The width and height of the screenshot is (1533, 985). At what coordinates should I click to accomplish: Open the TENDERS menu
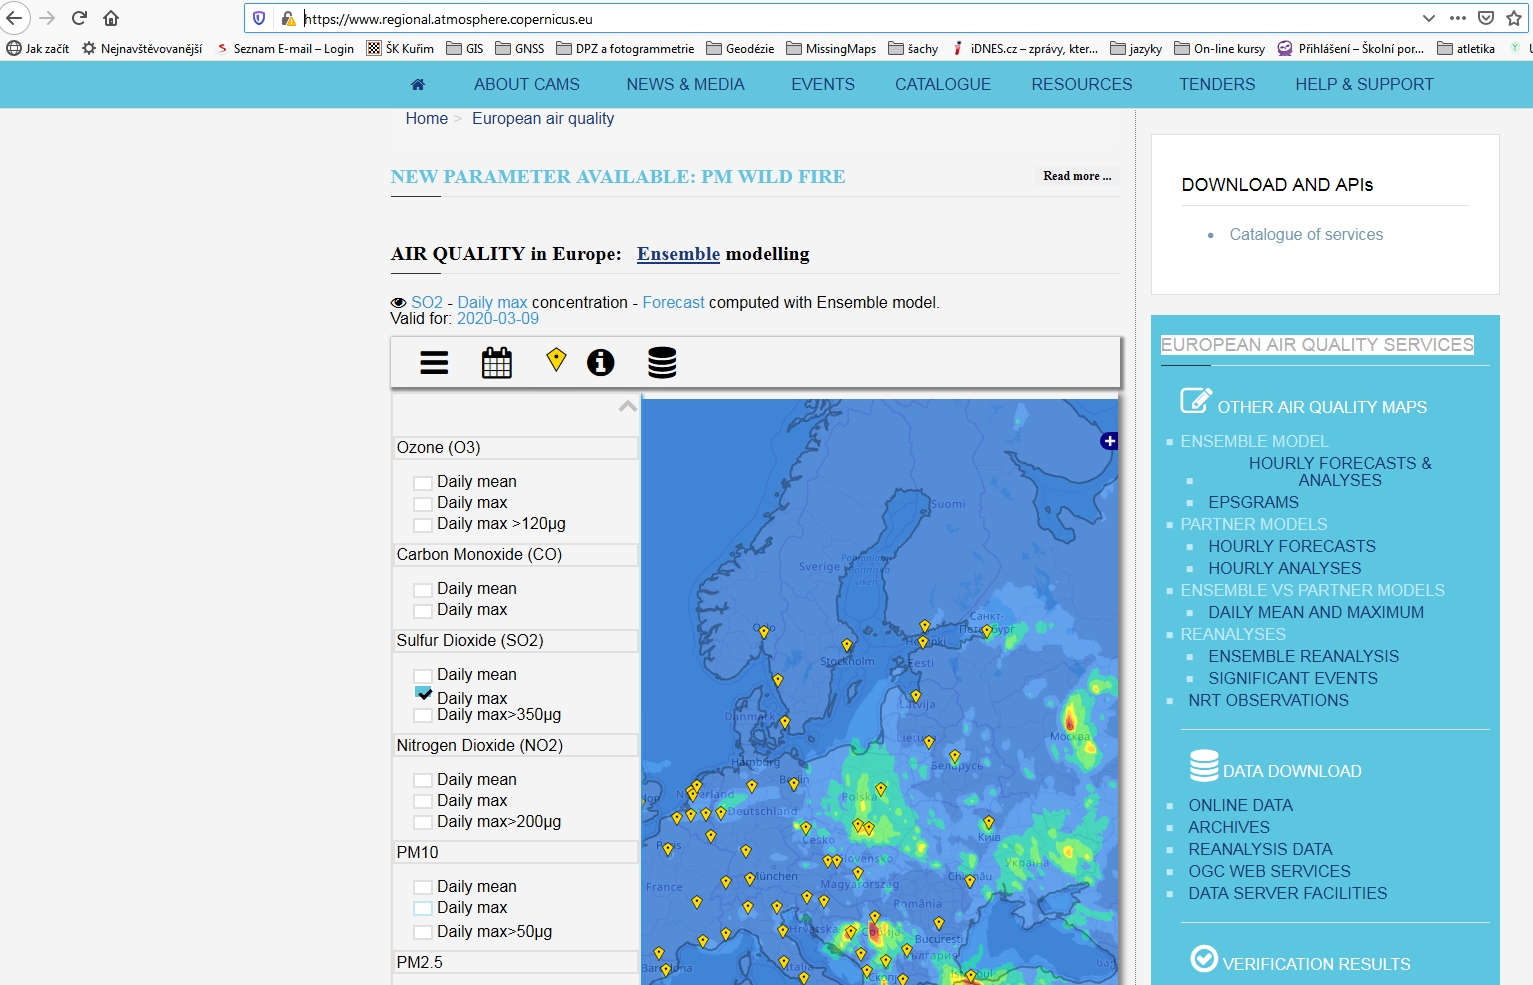1217,85
